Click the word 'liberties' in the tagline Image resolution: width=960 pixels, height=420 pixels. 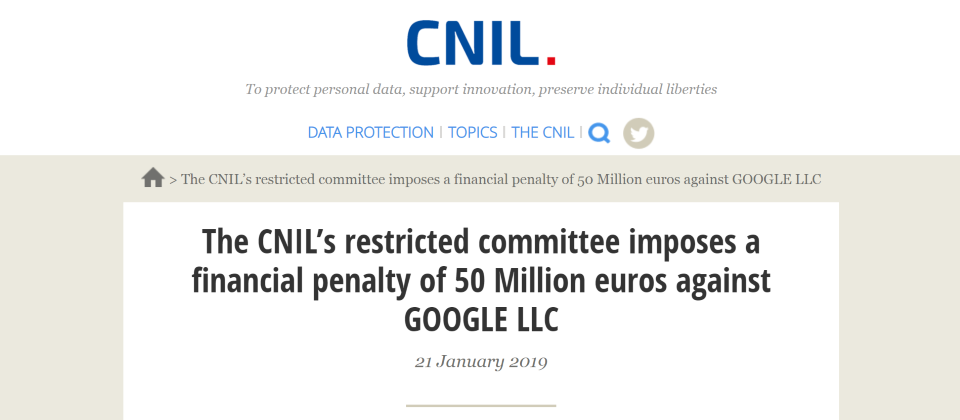click(x=691, y=89)
